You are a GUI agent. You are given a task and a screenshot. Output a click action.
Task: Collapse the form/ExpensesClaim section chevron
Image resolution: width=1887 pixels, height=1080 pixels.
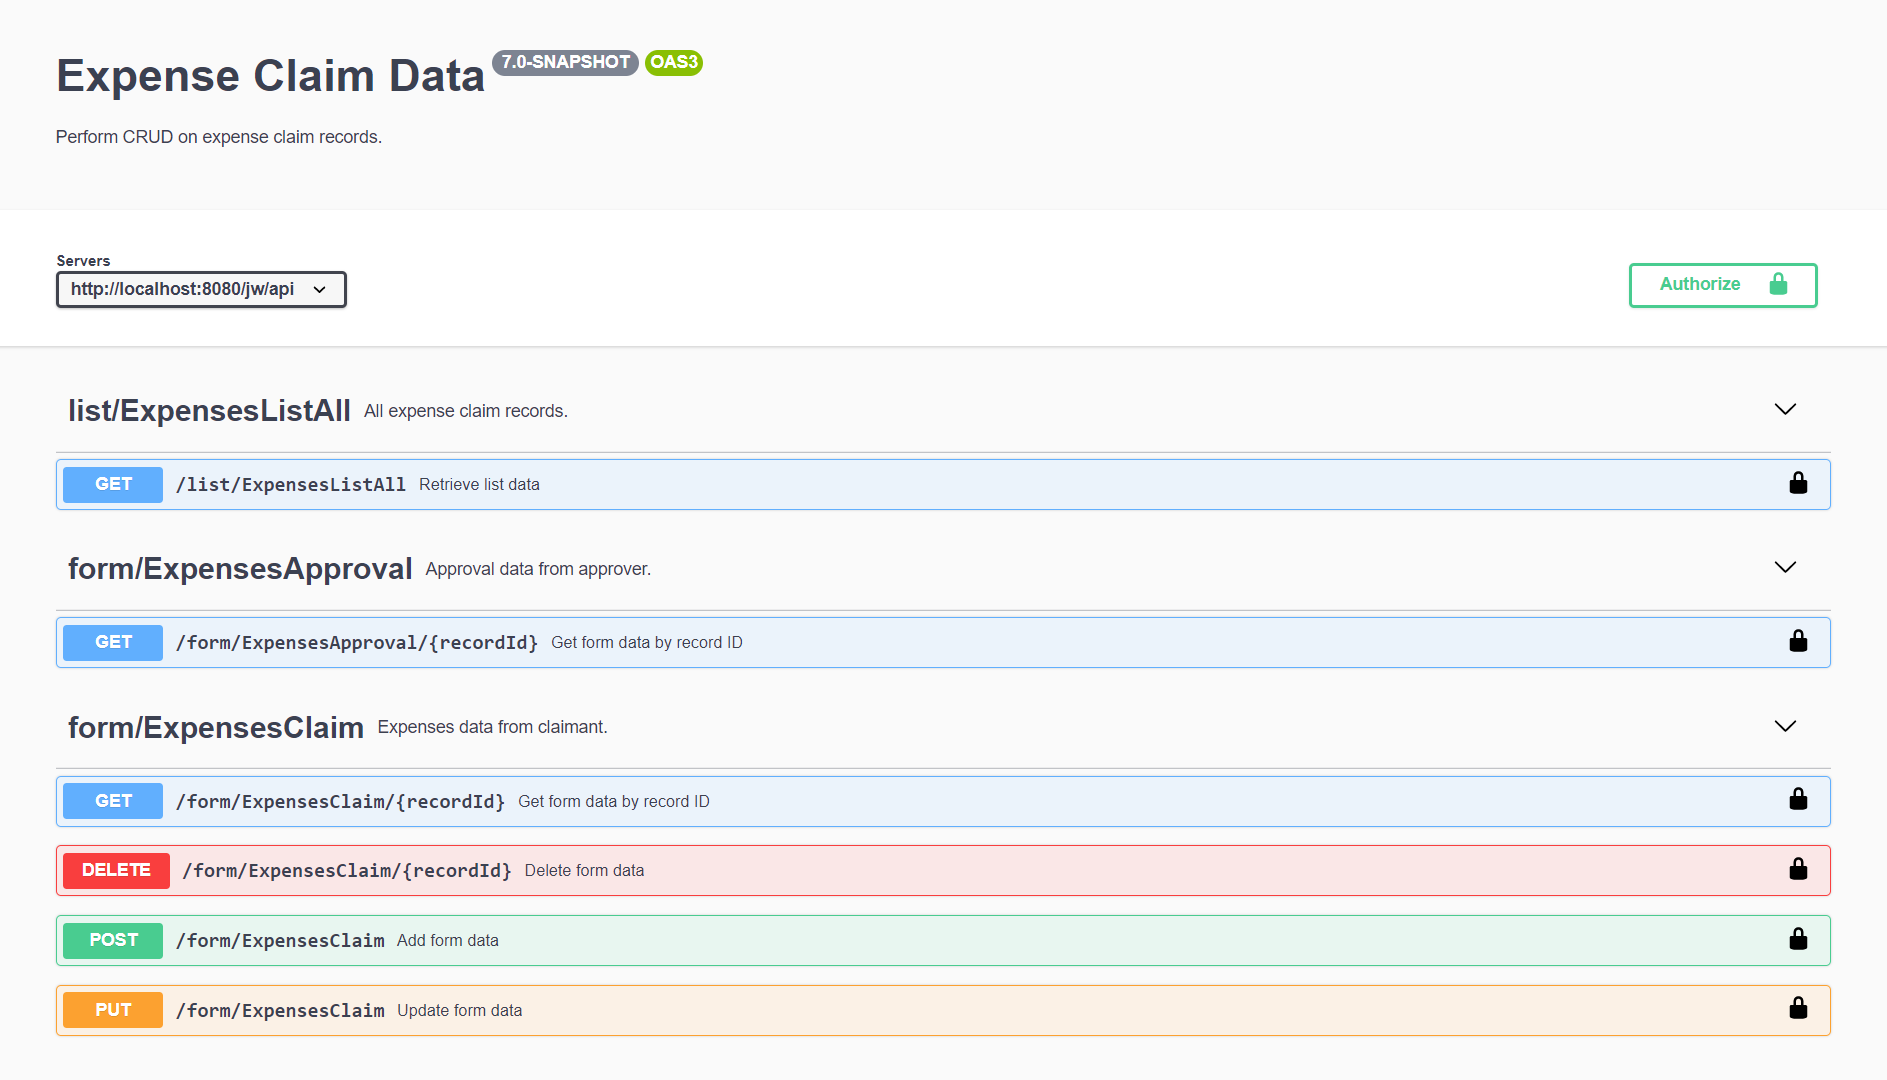1784,727
